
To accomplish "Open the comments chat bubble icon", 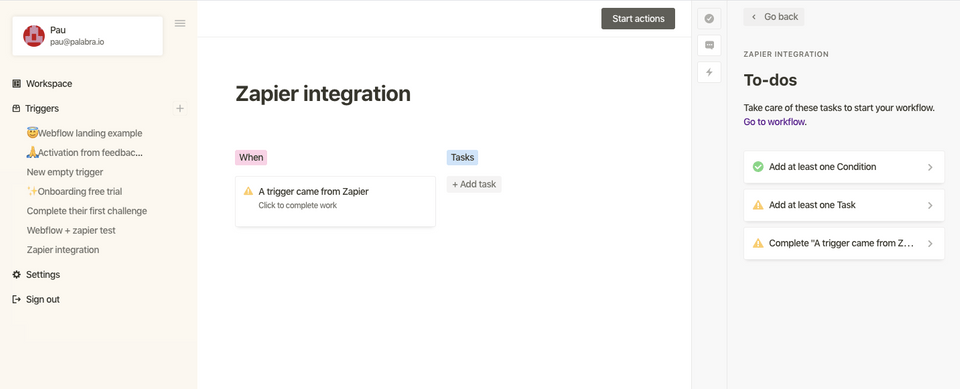I will (x=709, y=45).
